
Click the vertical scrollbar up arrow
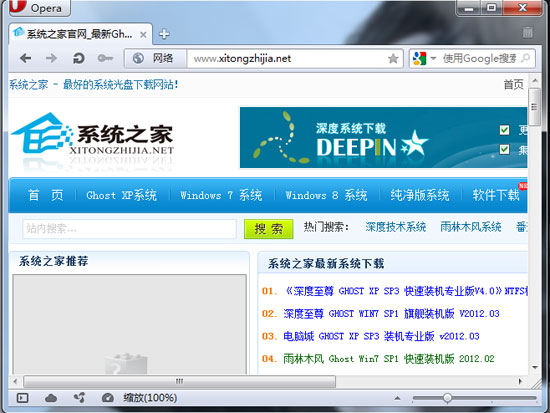[x=535, y=80]
